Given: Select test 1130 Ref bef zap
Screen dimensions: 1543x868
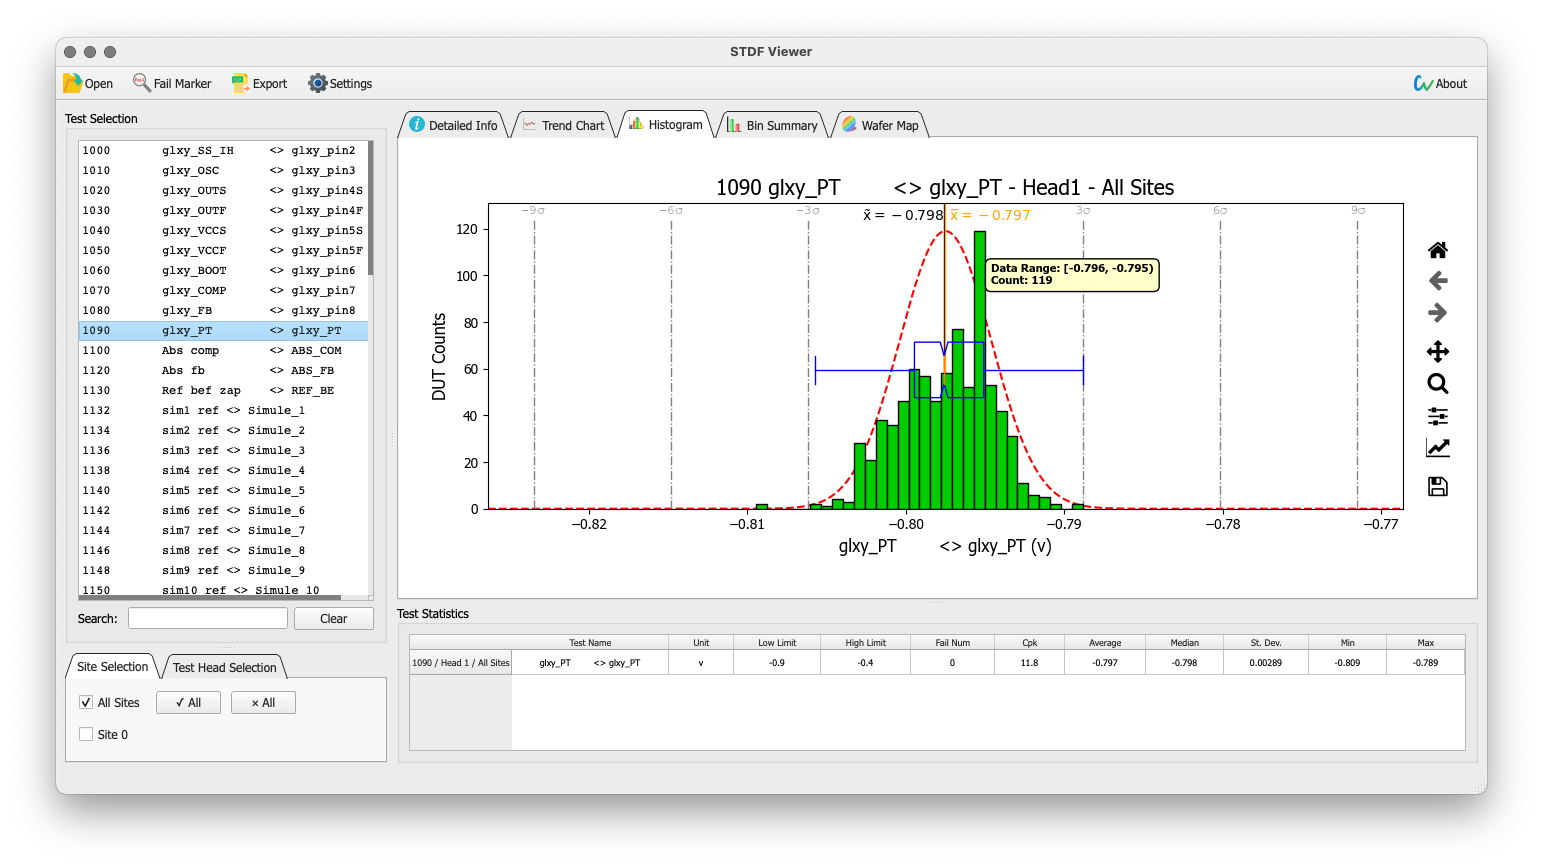Looking at the screenshot, I should pos(223,391).
